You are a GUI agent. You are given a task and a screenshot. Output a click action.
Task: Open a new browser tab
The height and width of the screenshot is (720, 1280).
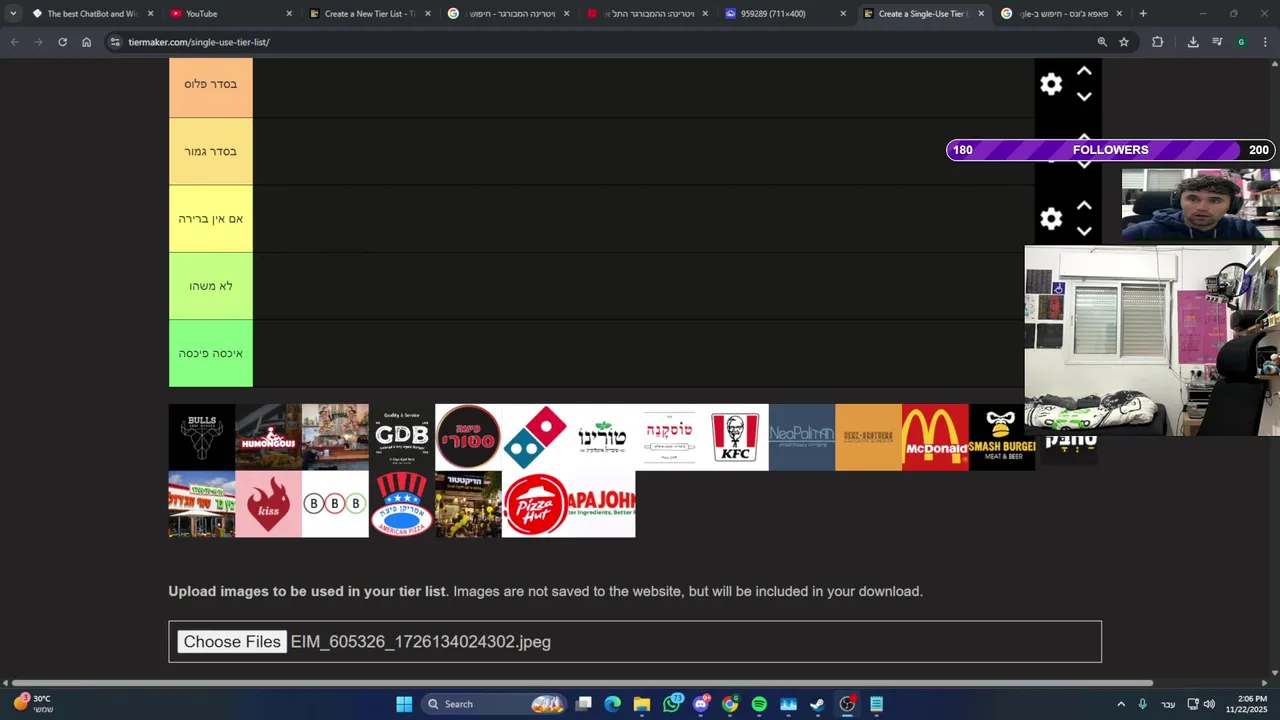pyautogui.click(x=1143, y=14)
